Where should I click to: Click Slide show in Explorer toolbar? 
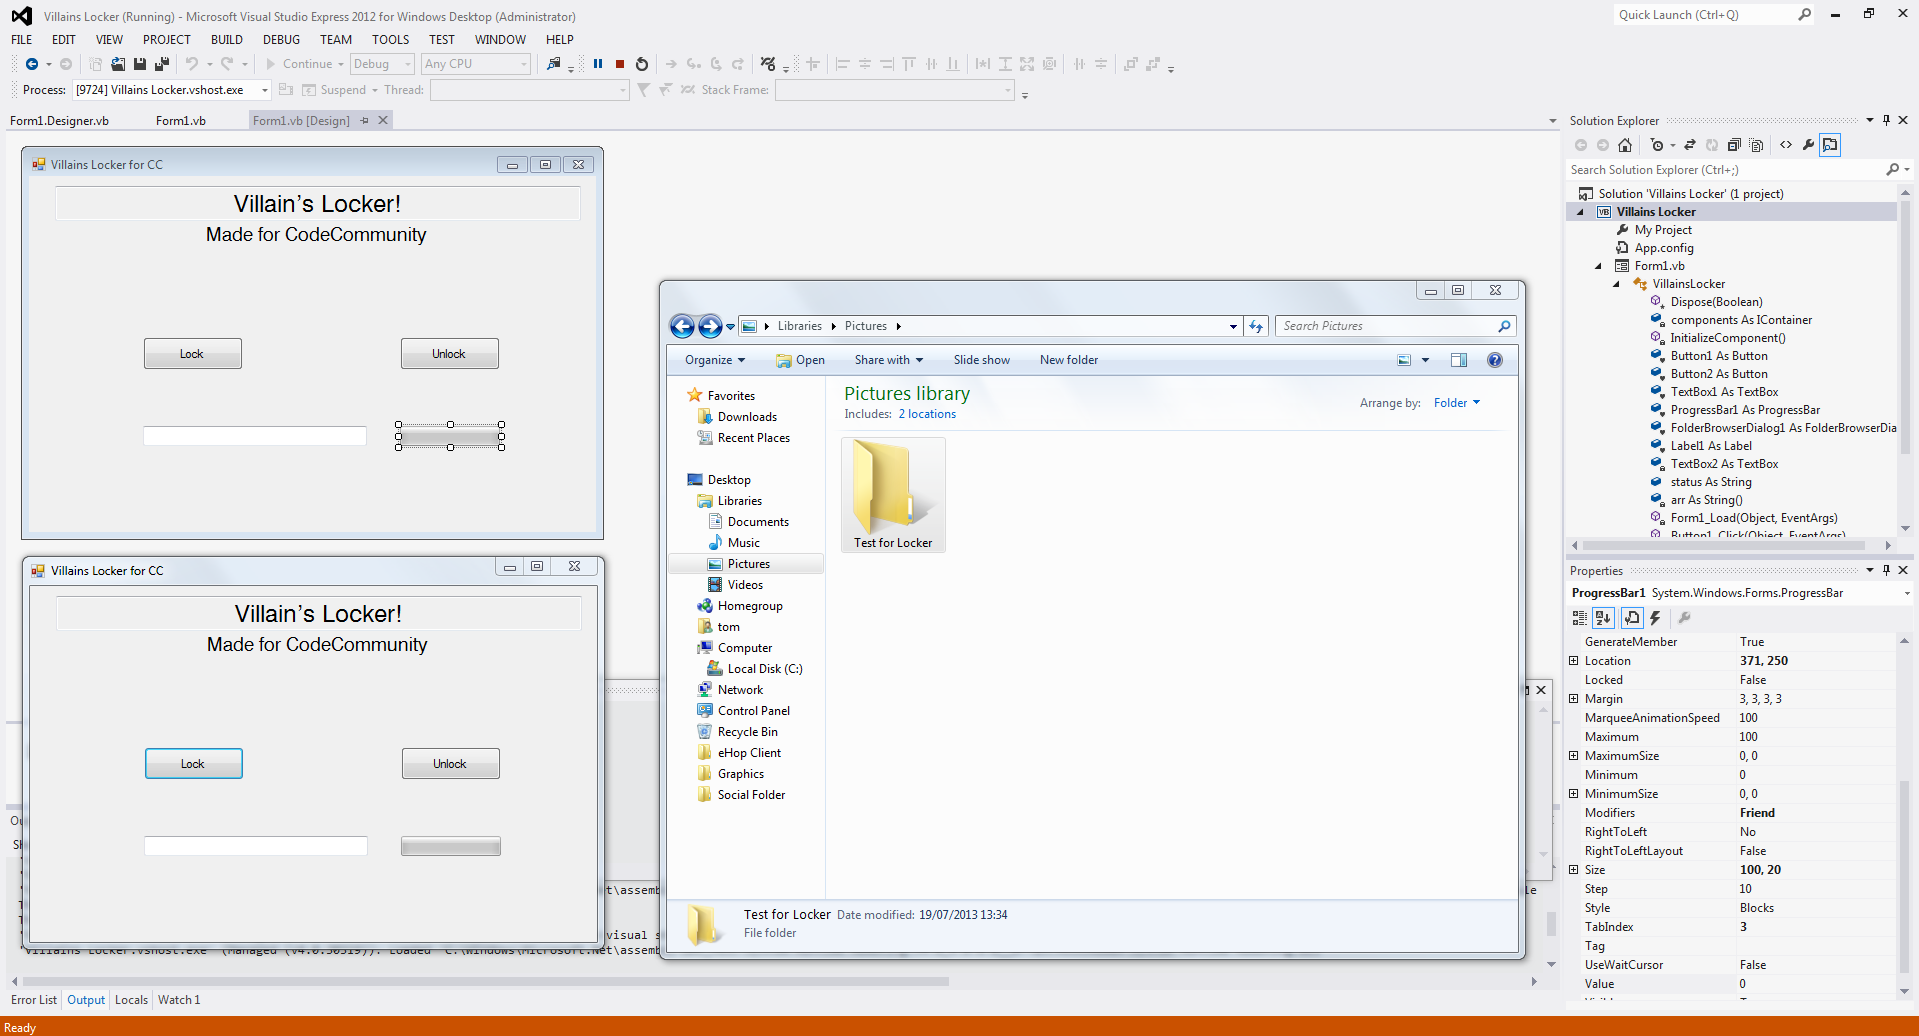pos(981,360)
